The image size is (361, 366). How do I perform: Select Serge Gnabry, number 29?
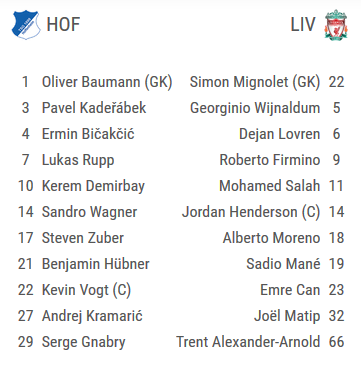point(84,342)
